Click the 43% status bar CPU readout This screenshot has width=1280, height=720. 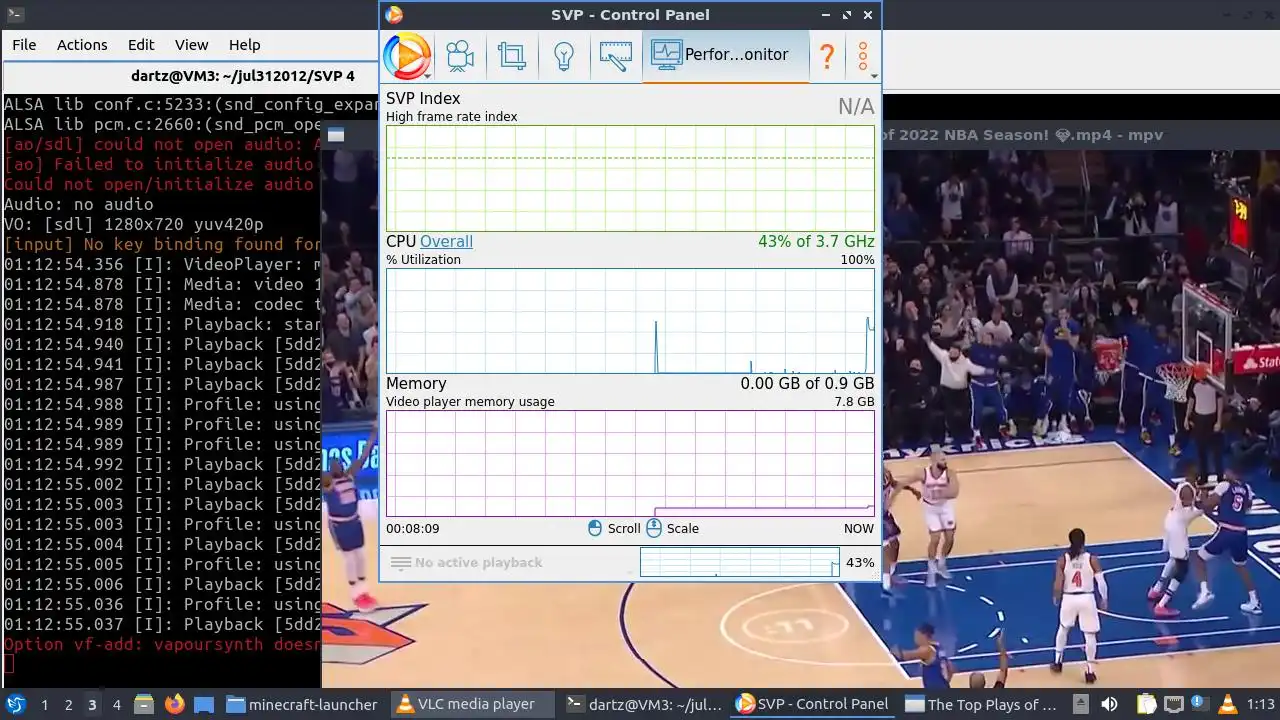tap(860, 563)
